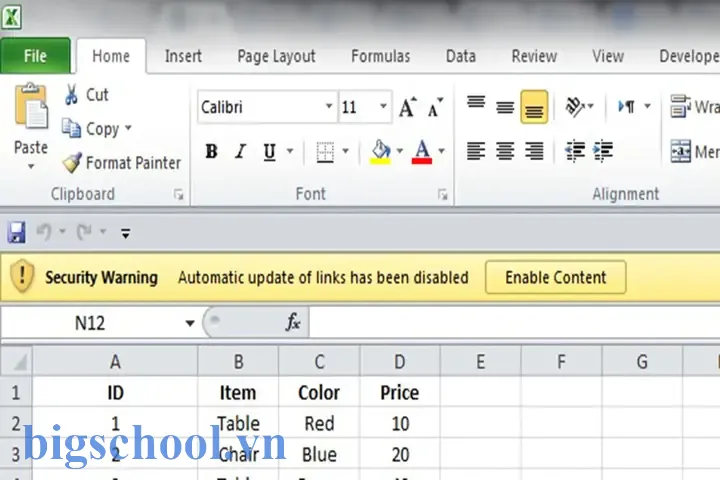Open the font size 11 dropdown
Image resolution: width=720 pixels, height=480 pixels.
383,107
